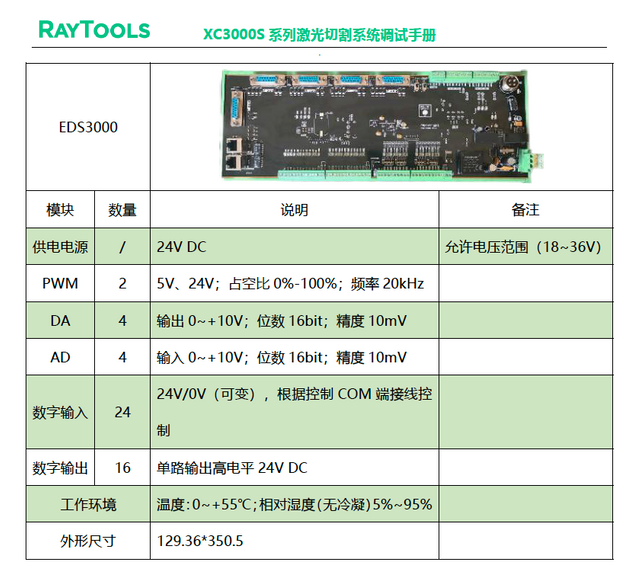Click the '数字输入' module cell
This screenshot has height=584, width=640.
pos(60,413)
